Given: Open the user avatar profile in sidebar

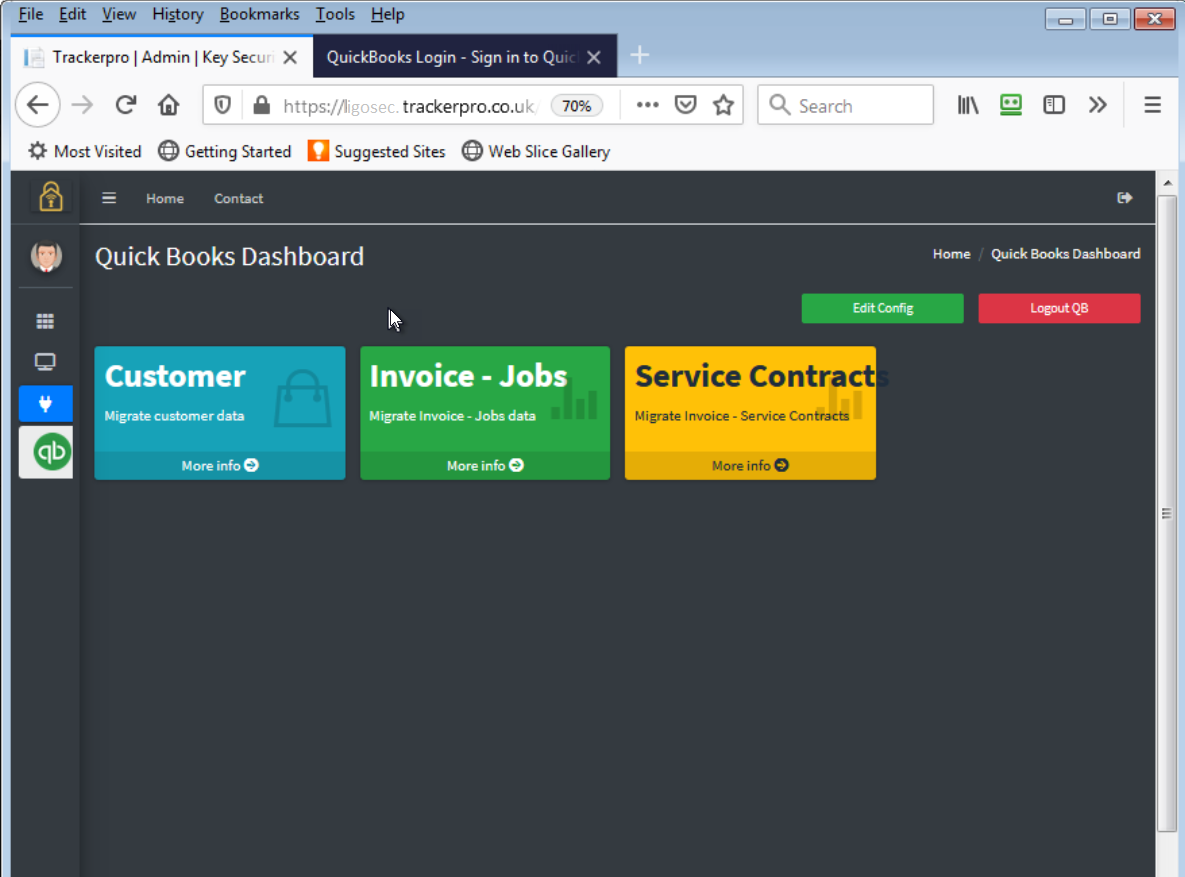Looking at the screenshot, I should click(46, 256).
